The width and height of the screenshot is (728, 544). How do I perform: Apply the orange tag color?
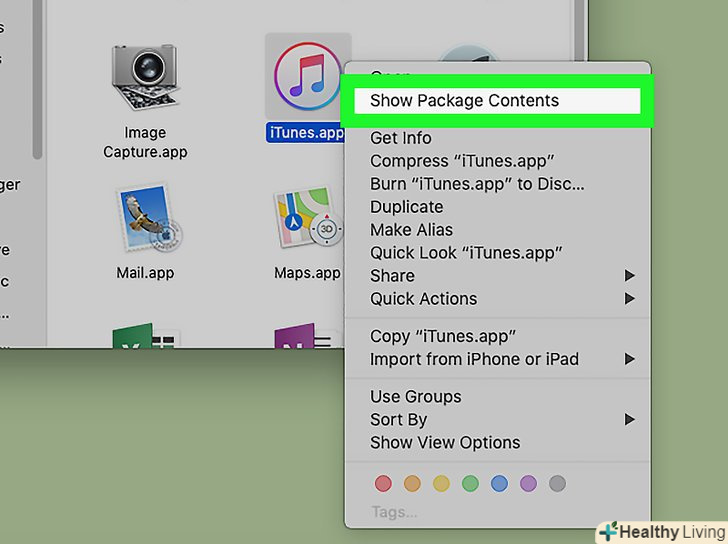click(412, 484)
